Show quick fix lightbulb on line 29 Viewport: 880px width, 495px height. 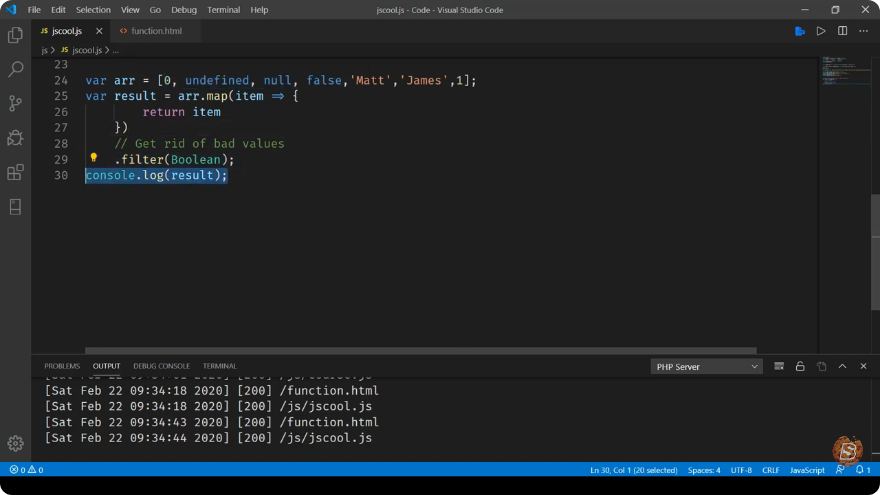94,158
